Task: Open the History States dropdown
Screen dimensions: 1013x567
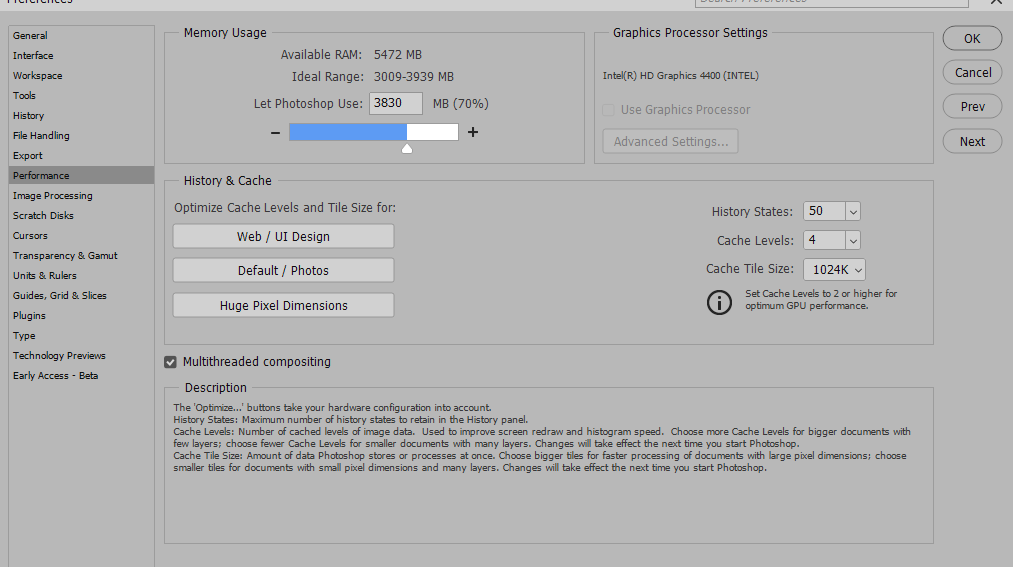Action: (853, 211)
